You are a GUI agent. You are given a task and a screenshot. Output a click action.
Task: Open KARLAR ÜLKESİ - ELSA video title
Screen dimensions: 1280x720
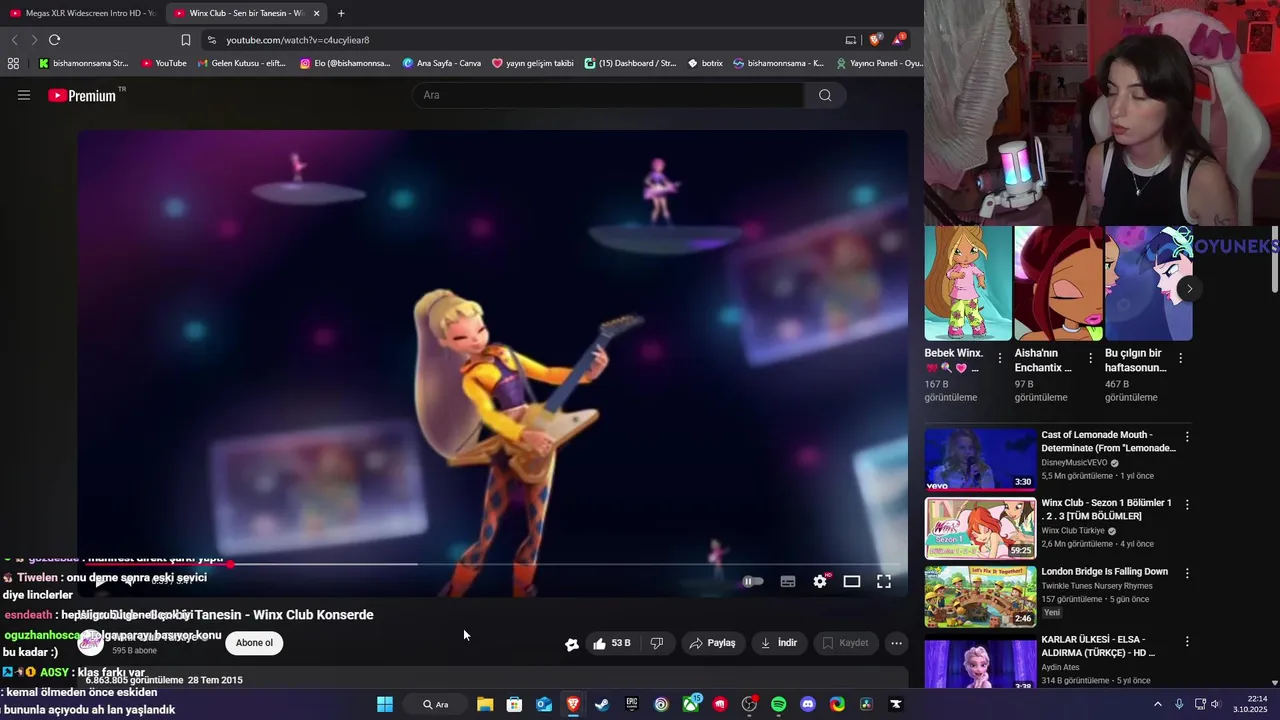coord(1098,646)
